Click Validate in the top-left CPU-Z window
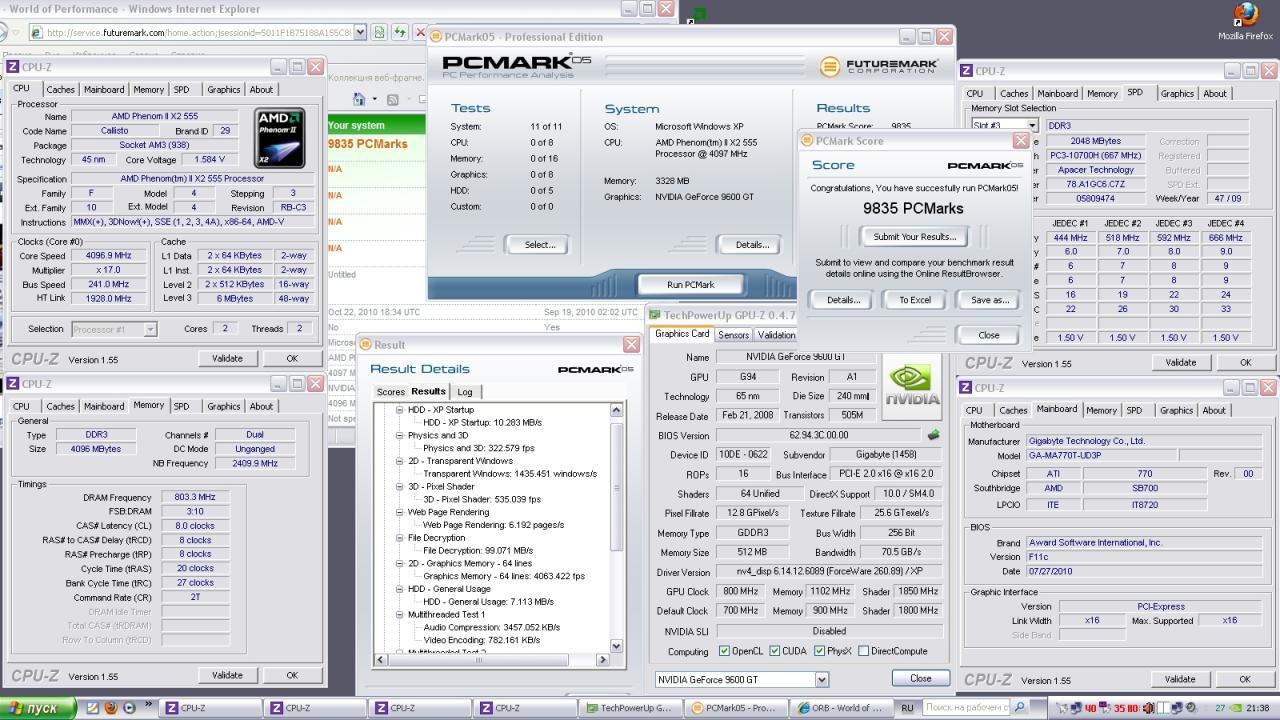Viewport: 1280px width, 720px height. click(227, 358)
